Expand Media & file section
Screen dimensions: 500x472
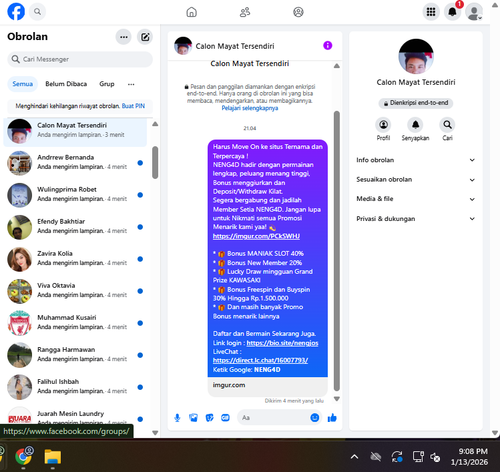click(x=415, y=199)
